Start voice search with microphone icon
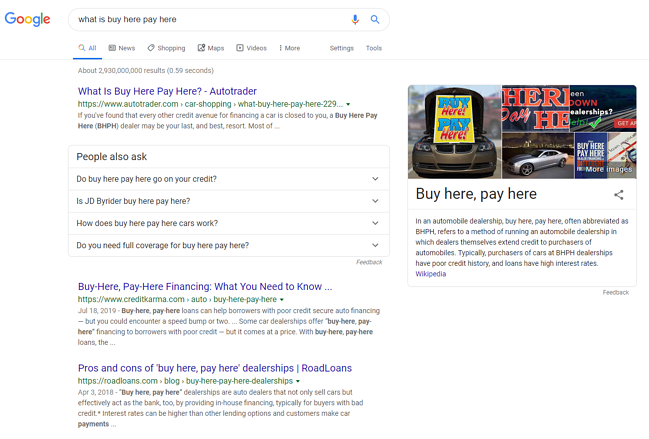This screenshot has width=649, height=439. point(355,19)
